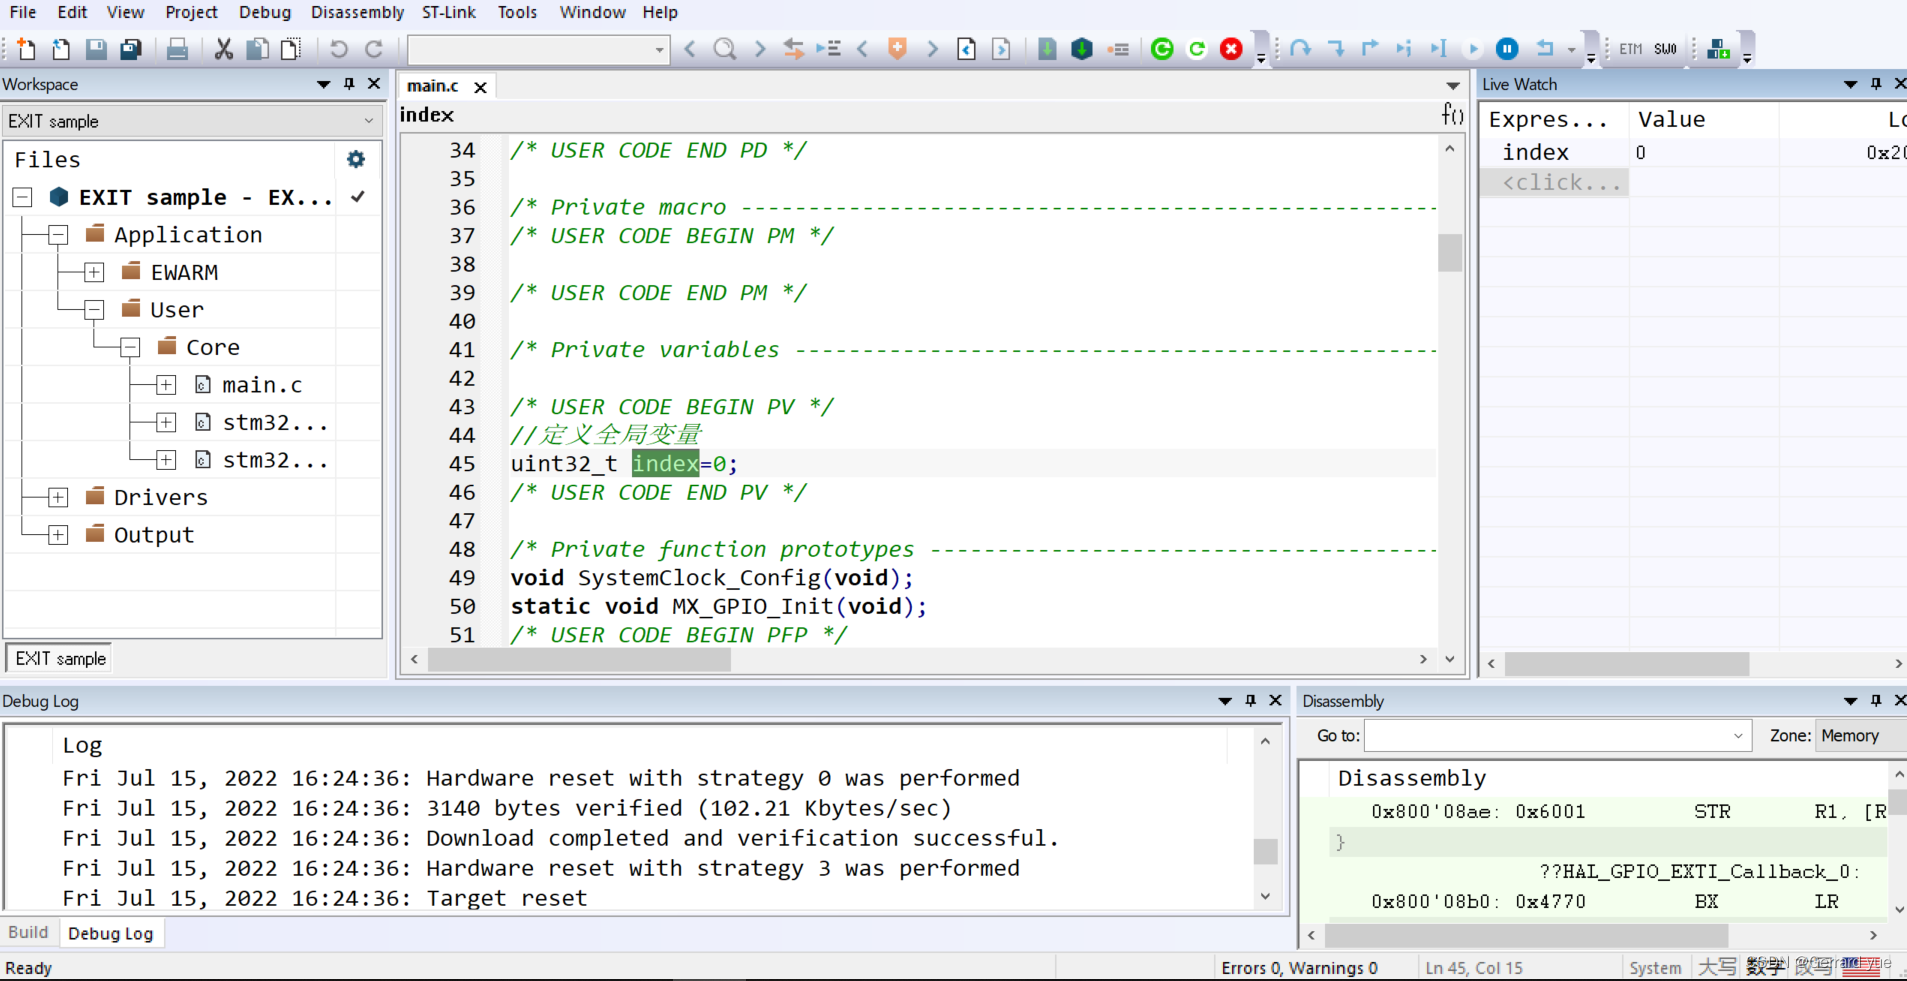Image resolution: width=1907 pixels, height=981 pixels.
Task: Collapse the Core folder in tree
Action: click(130, 347)
